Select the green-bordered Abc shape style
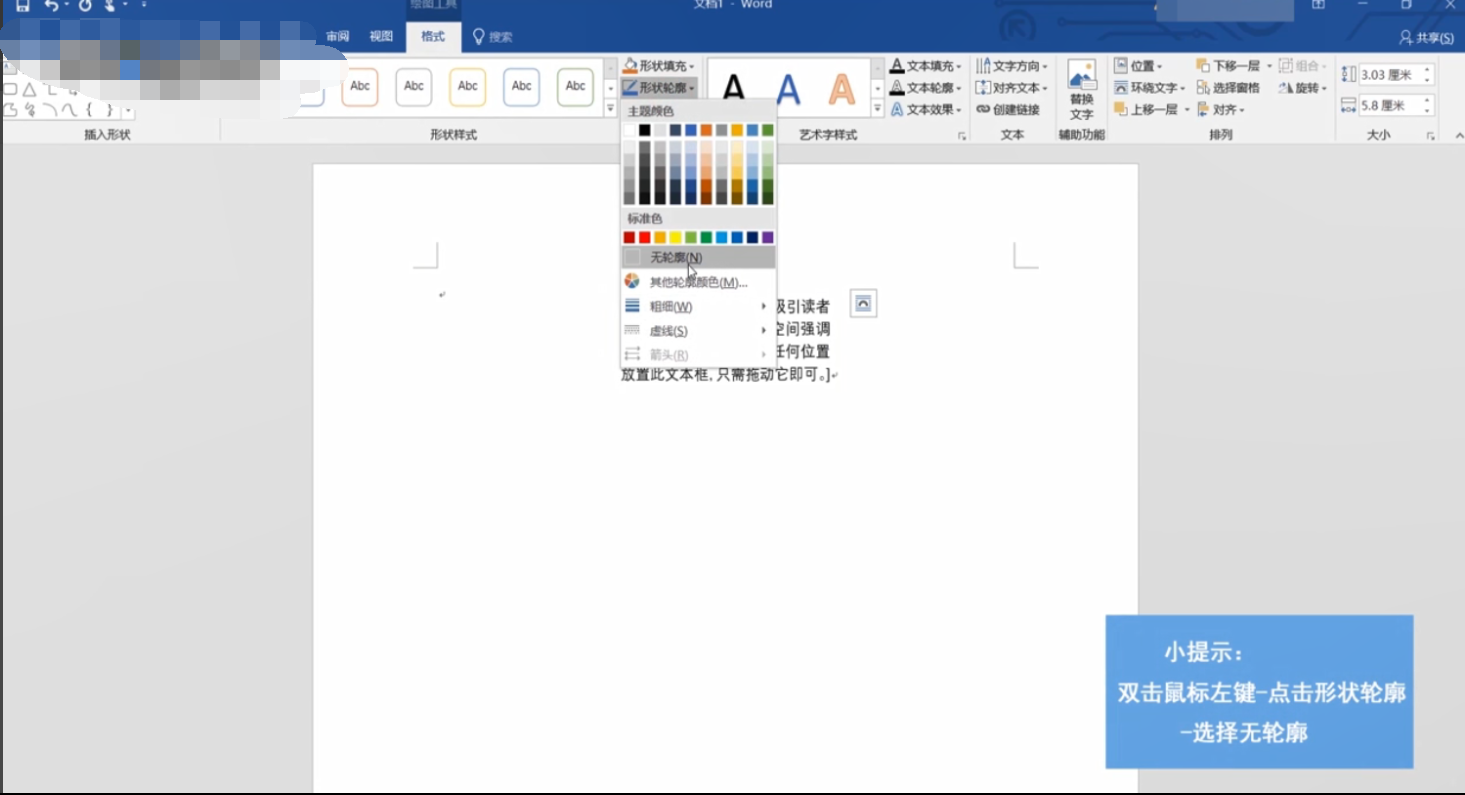The image size is (1465, 795). (576, 86)
